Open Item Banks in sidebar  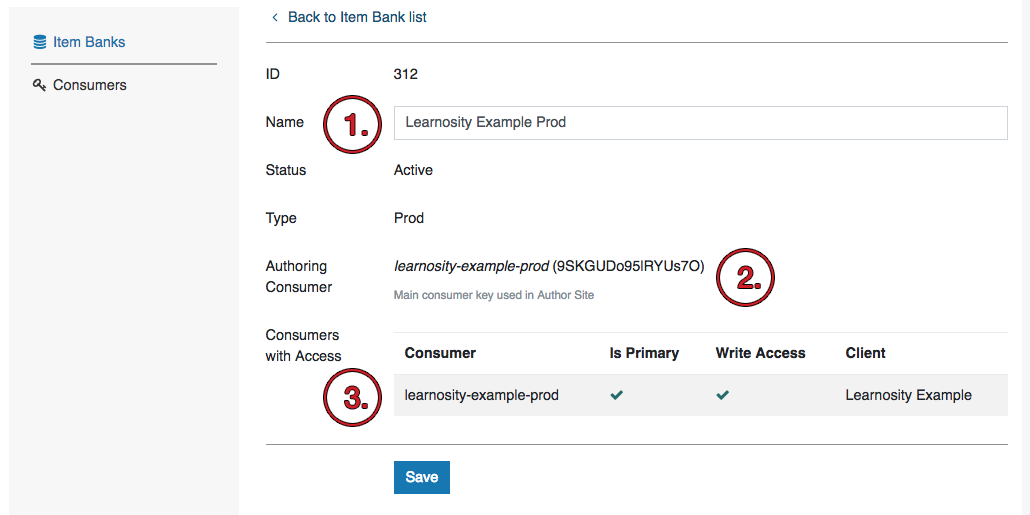click(x=89, y=42)
